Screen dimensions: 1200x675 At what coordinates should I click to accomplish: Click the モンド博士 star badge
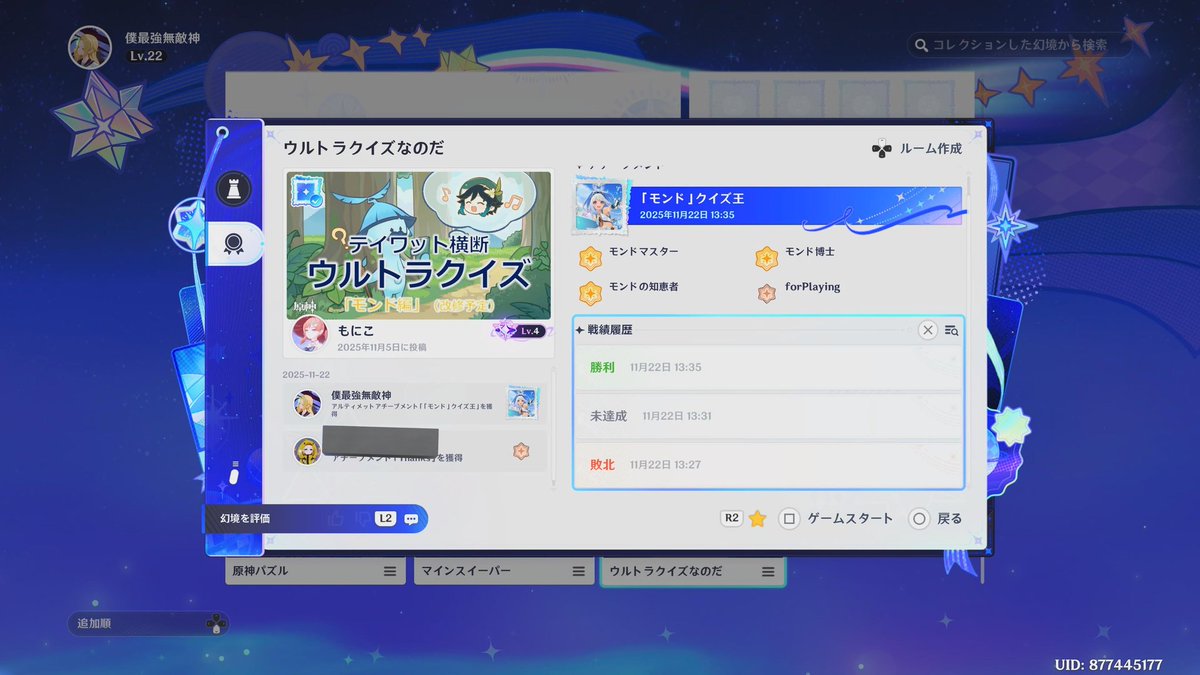point(766,257)
